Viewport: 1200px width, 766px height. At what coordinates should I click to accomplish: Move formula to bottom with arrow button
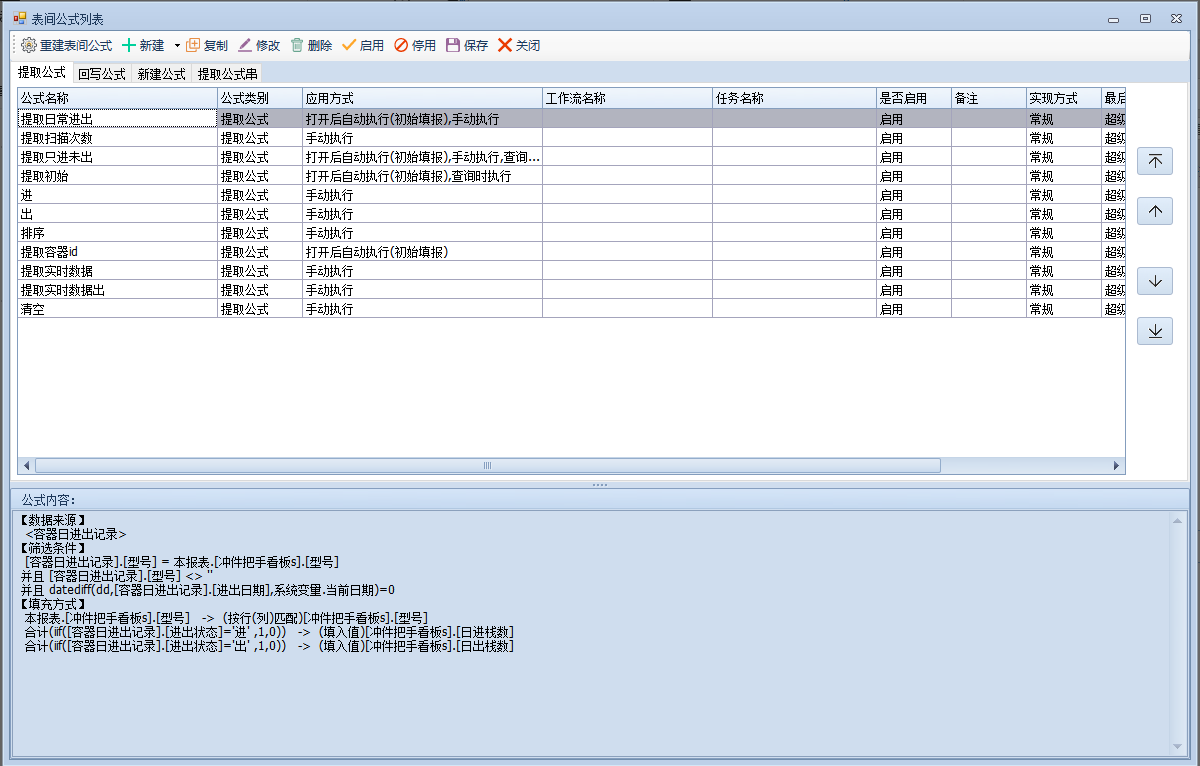[x=1155, y=331]
